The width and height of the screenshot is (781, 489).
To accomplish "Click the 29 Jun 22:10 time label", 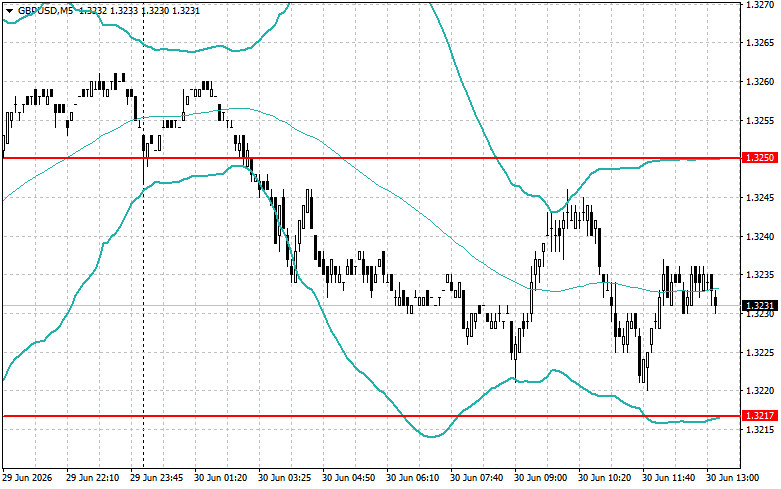I will (x=93, y=478).
